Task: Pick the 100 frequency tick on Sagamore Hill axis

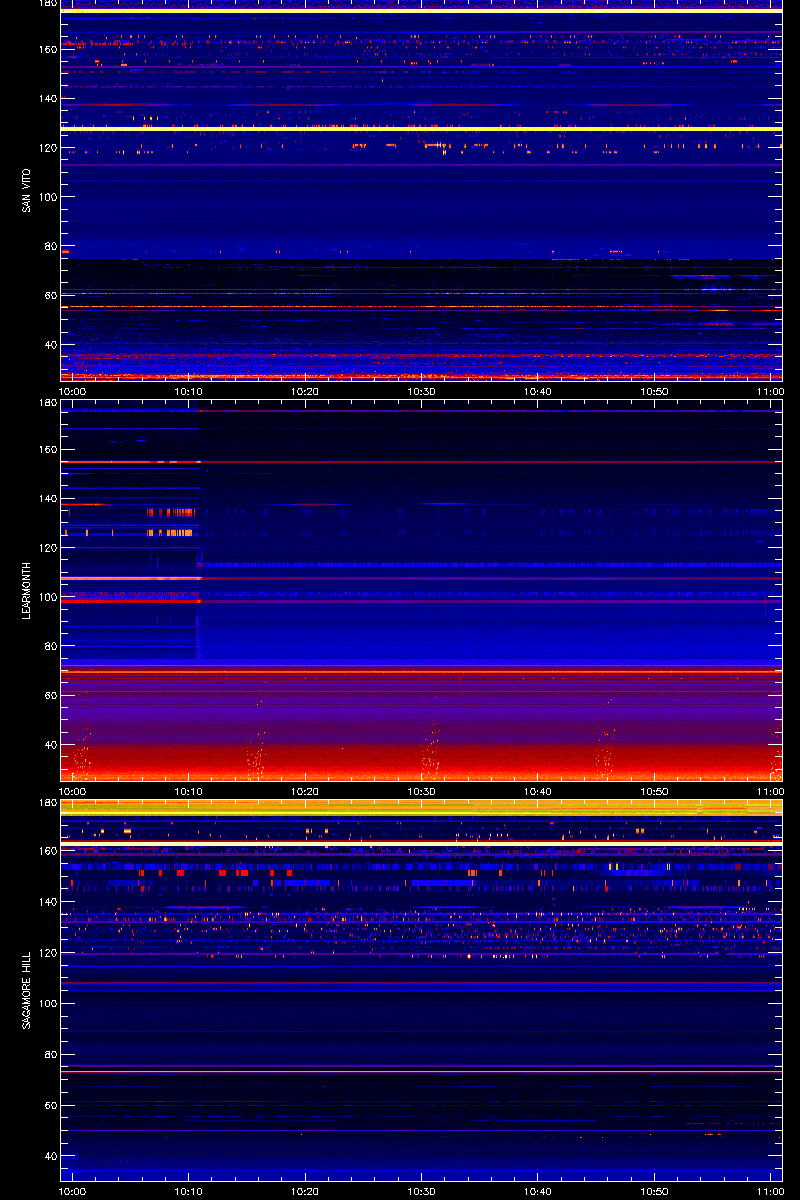Action: coord(47,1003)
